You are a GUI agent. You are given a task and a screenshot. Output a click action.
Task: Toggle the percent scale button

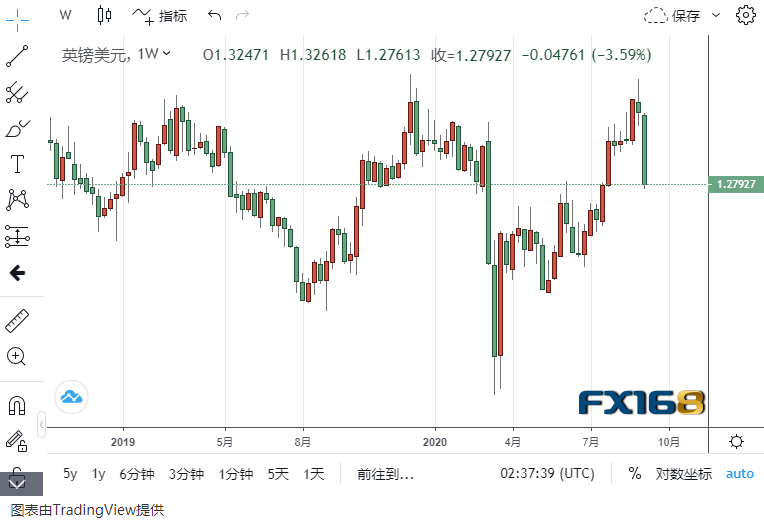click(634, 474)
